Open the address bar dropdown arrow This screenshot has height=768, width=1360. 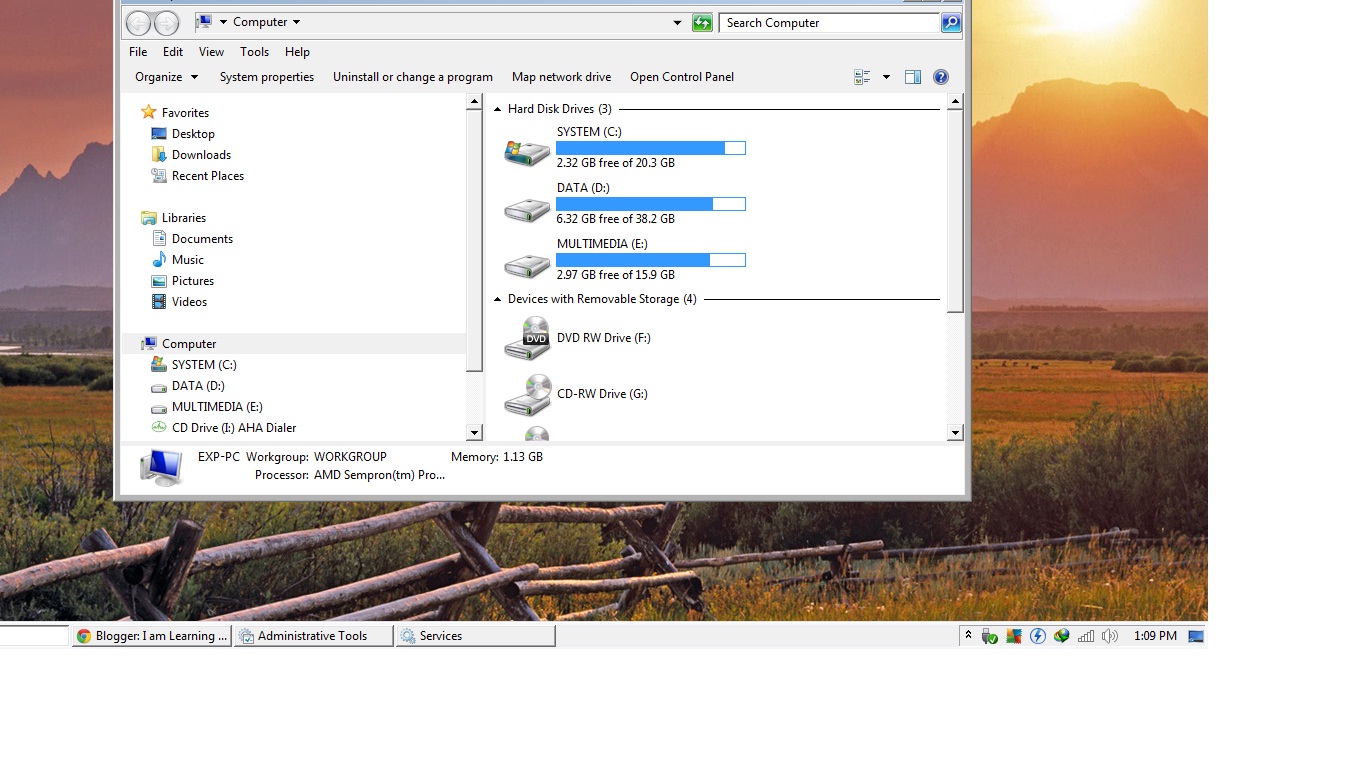click(677, 22)
